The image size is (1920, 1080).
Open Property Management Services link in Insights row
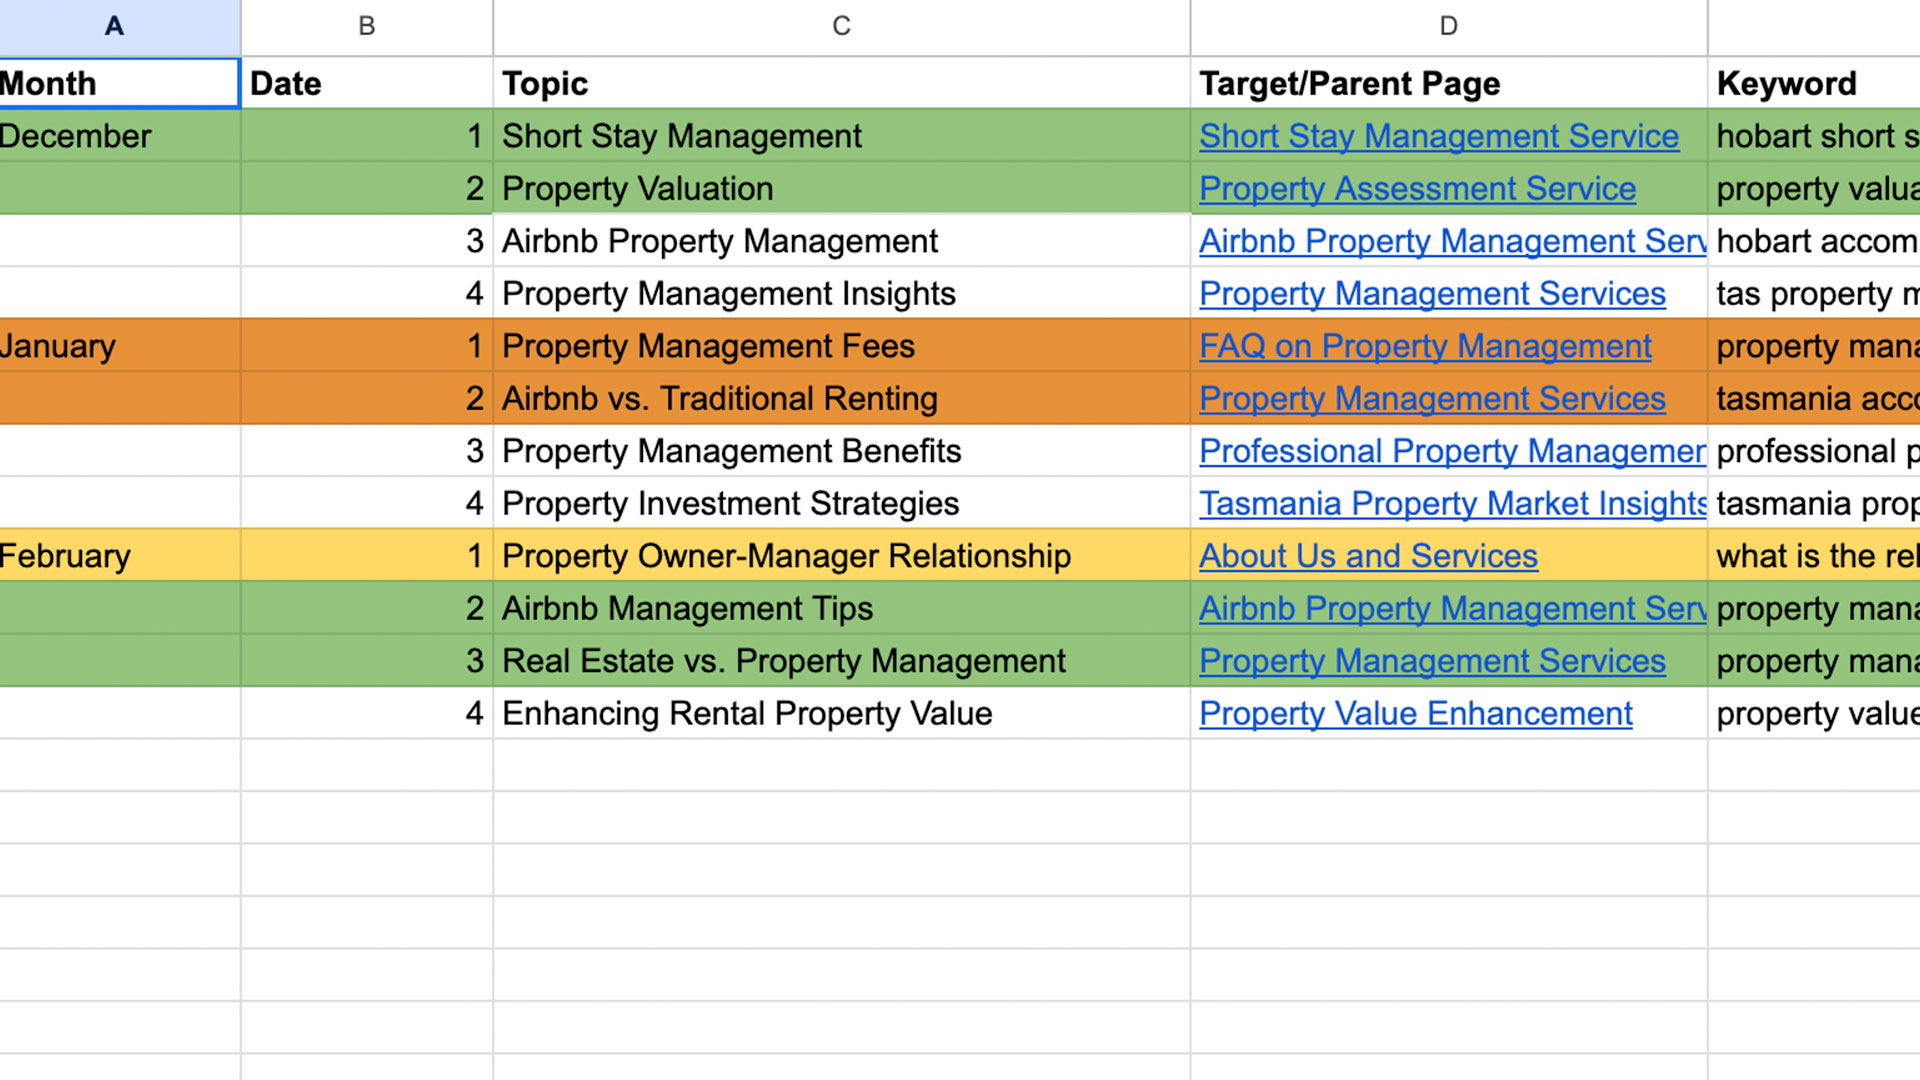(x=1432, y=294)
